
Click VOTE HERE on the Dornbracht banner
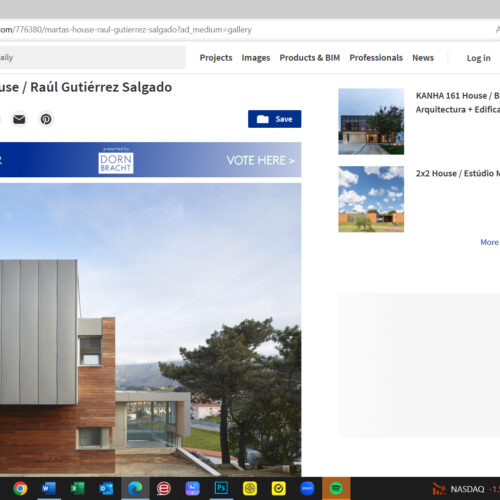[260, 160]
